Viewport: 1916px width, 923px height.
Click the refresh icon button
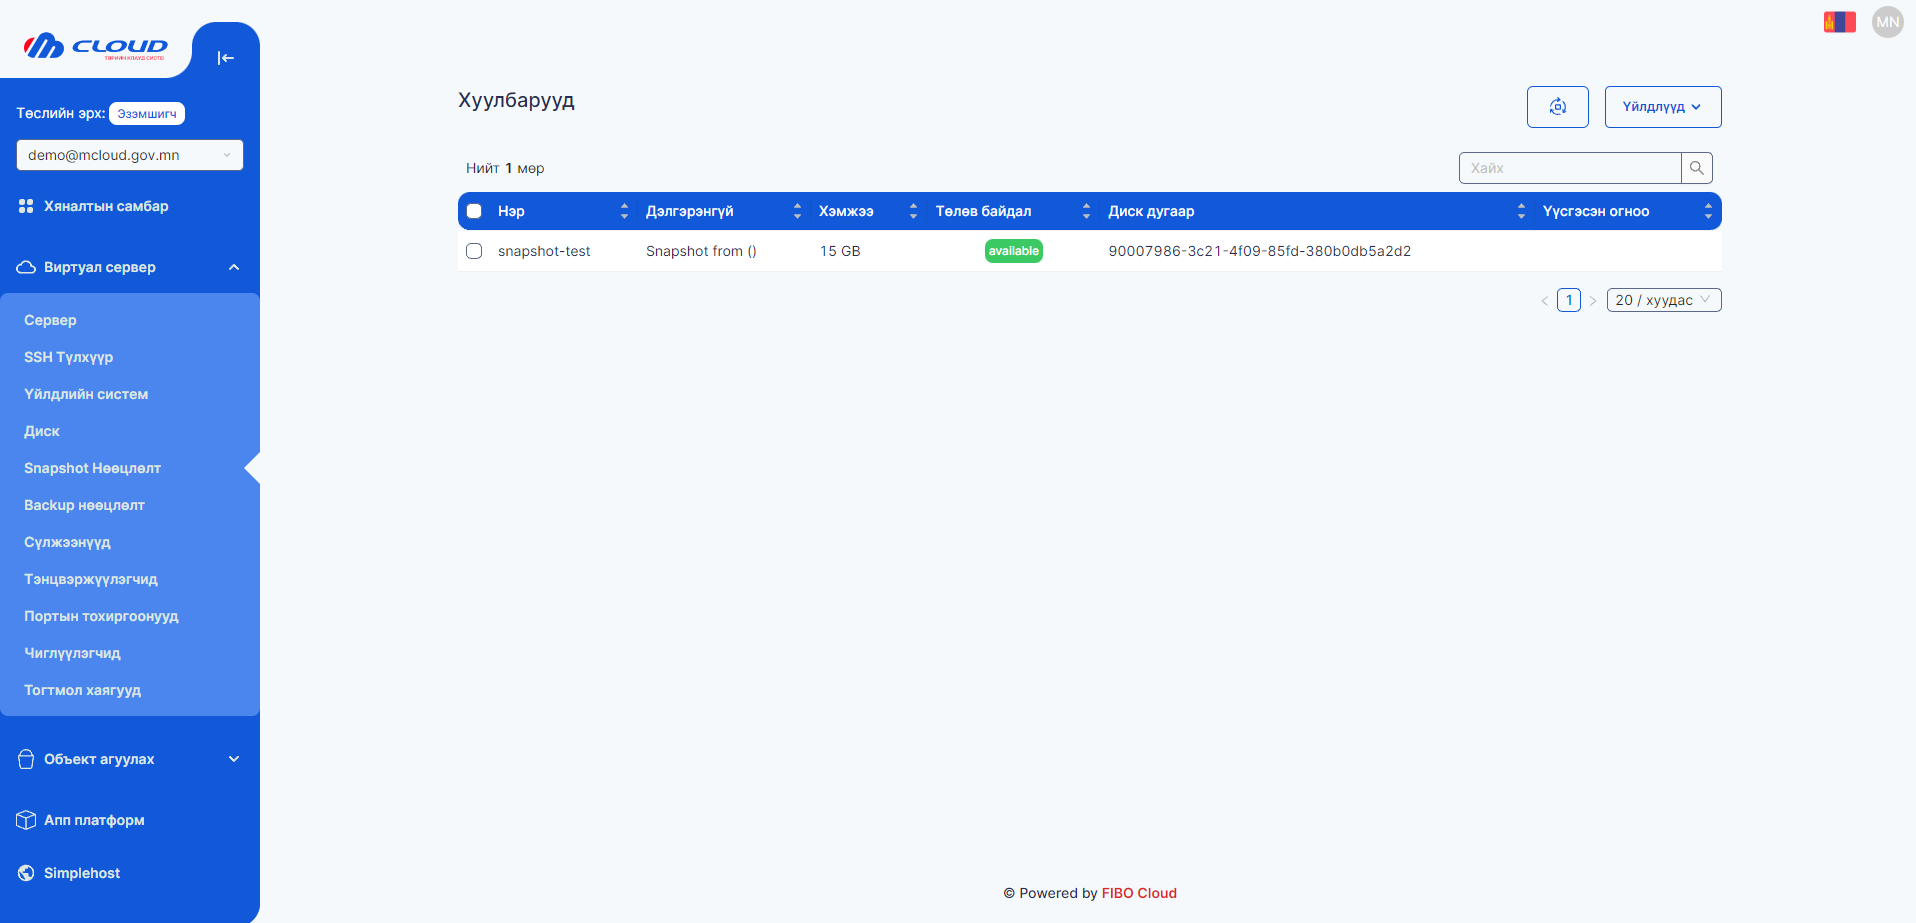point(1557,107)
